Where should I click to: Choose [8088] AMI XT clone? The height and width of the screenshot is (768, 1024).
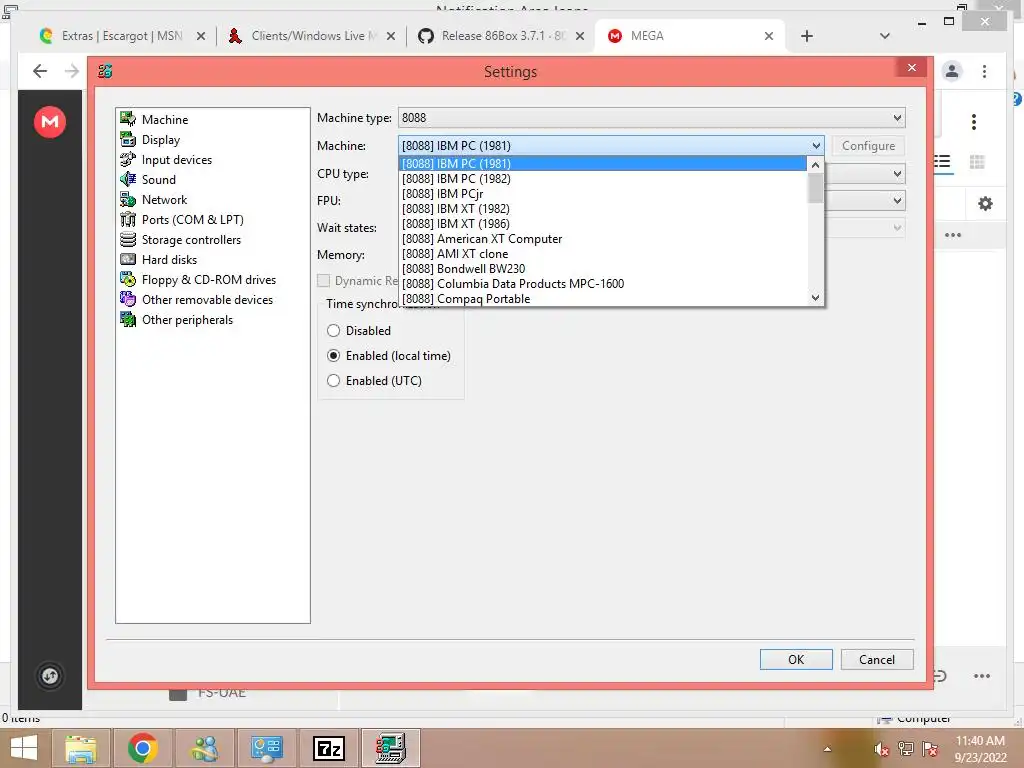click(x=603, y=253)
